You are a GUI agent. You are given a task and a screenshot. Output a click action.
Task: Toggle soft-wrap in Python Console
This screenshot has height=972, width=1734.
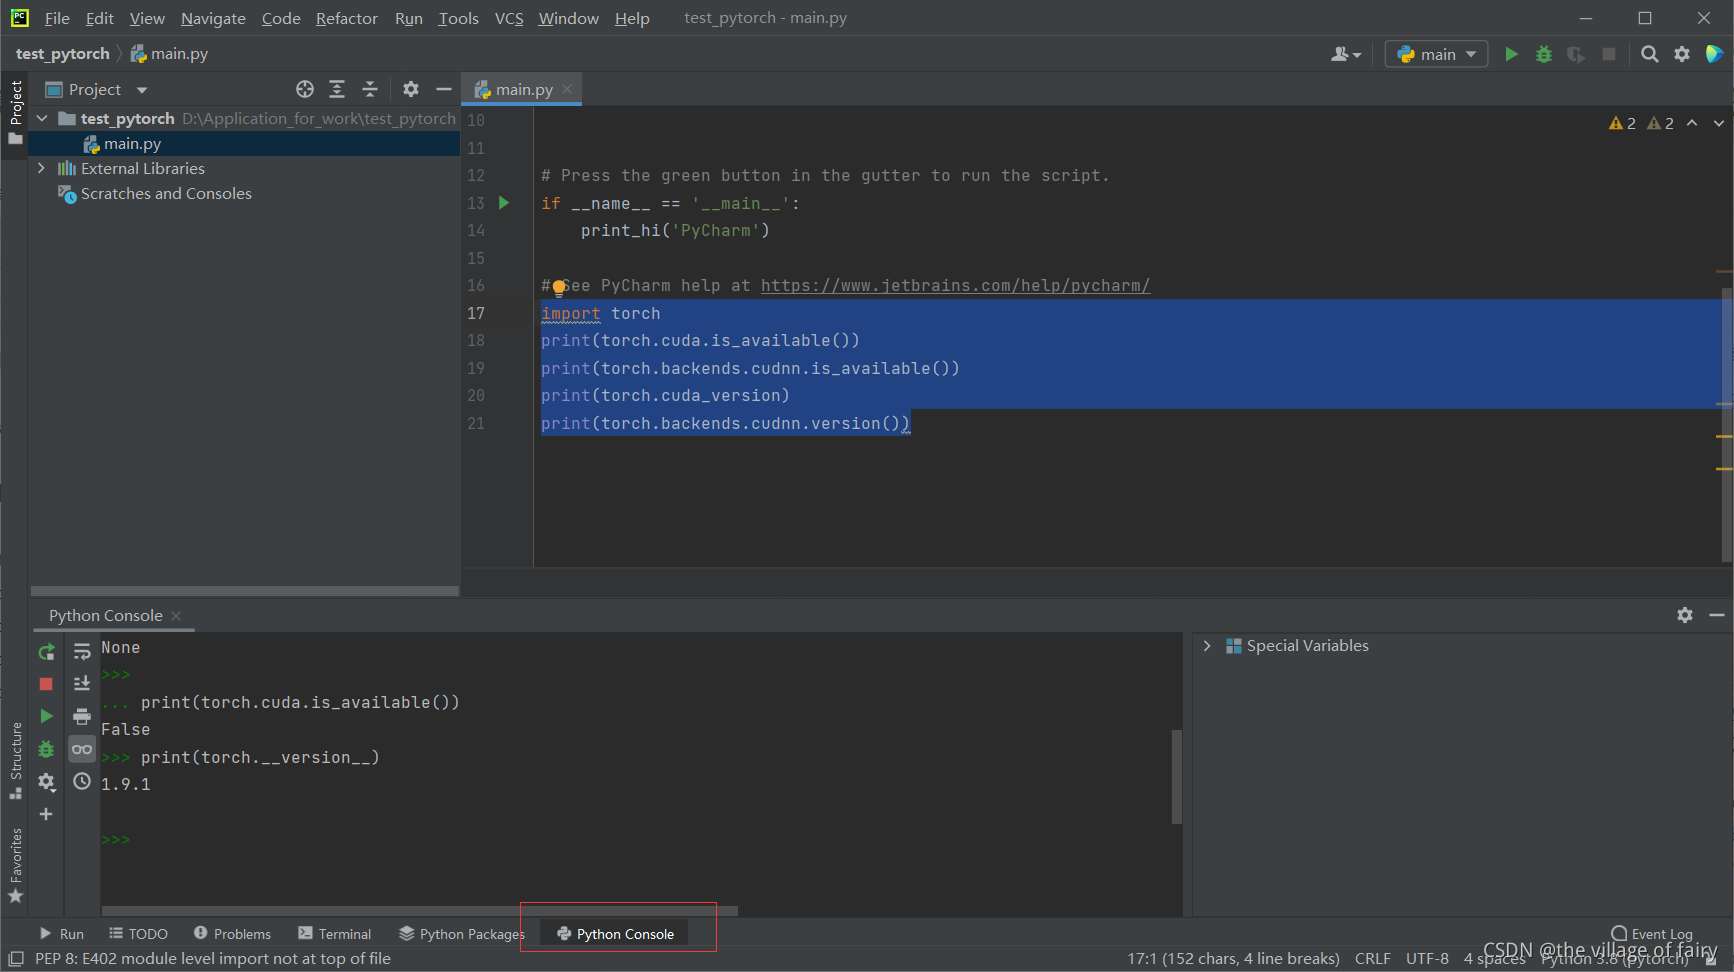tap(82, 652)
